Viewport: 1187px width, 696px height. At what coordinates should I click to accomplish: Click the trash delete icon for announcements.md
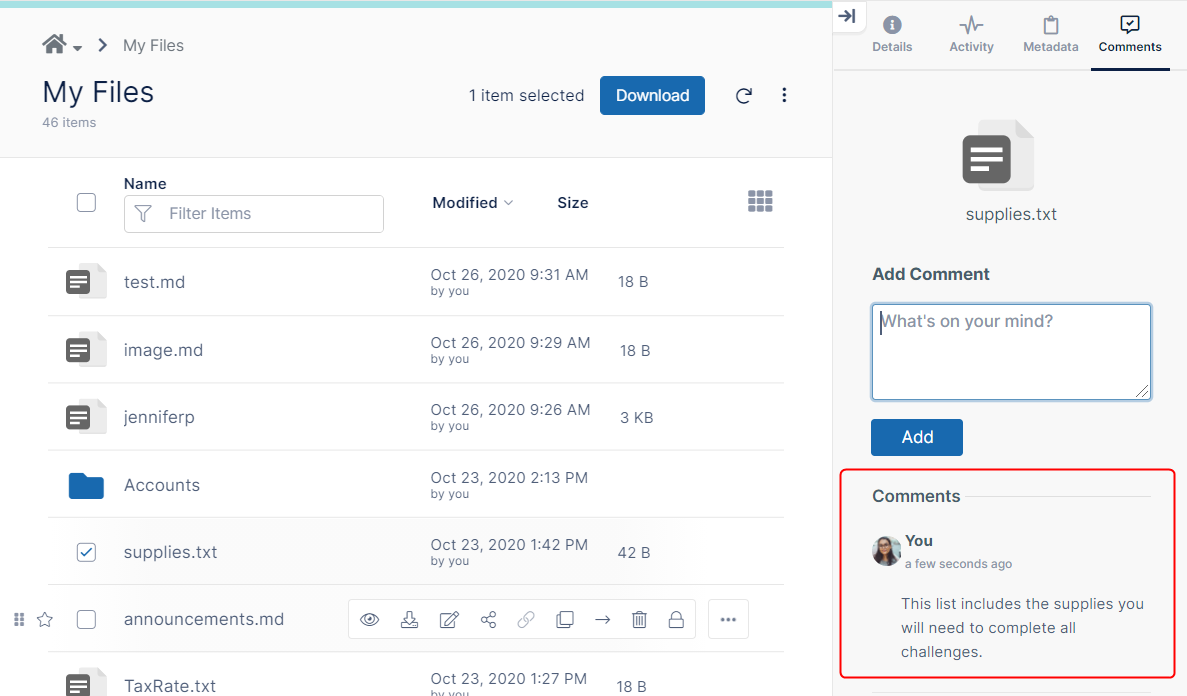pos(640,620)
